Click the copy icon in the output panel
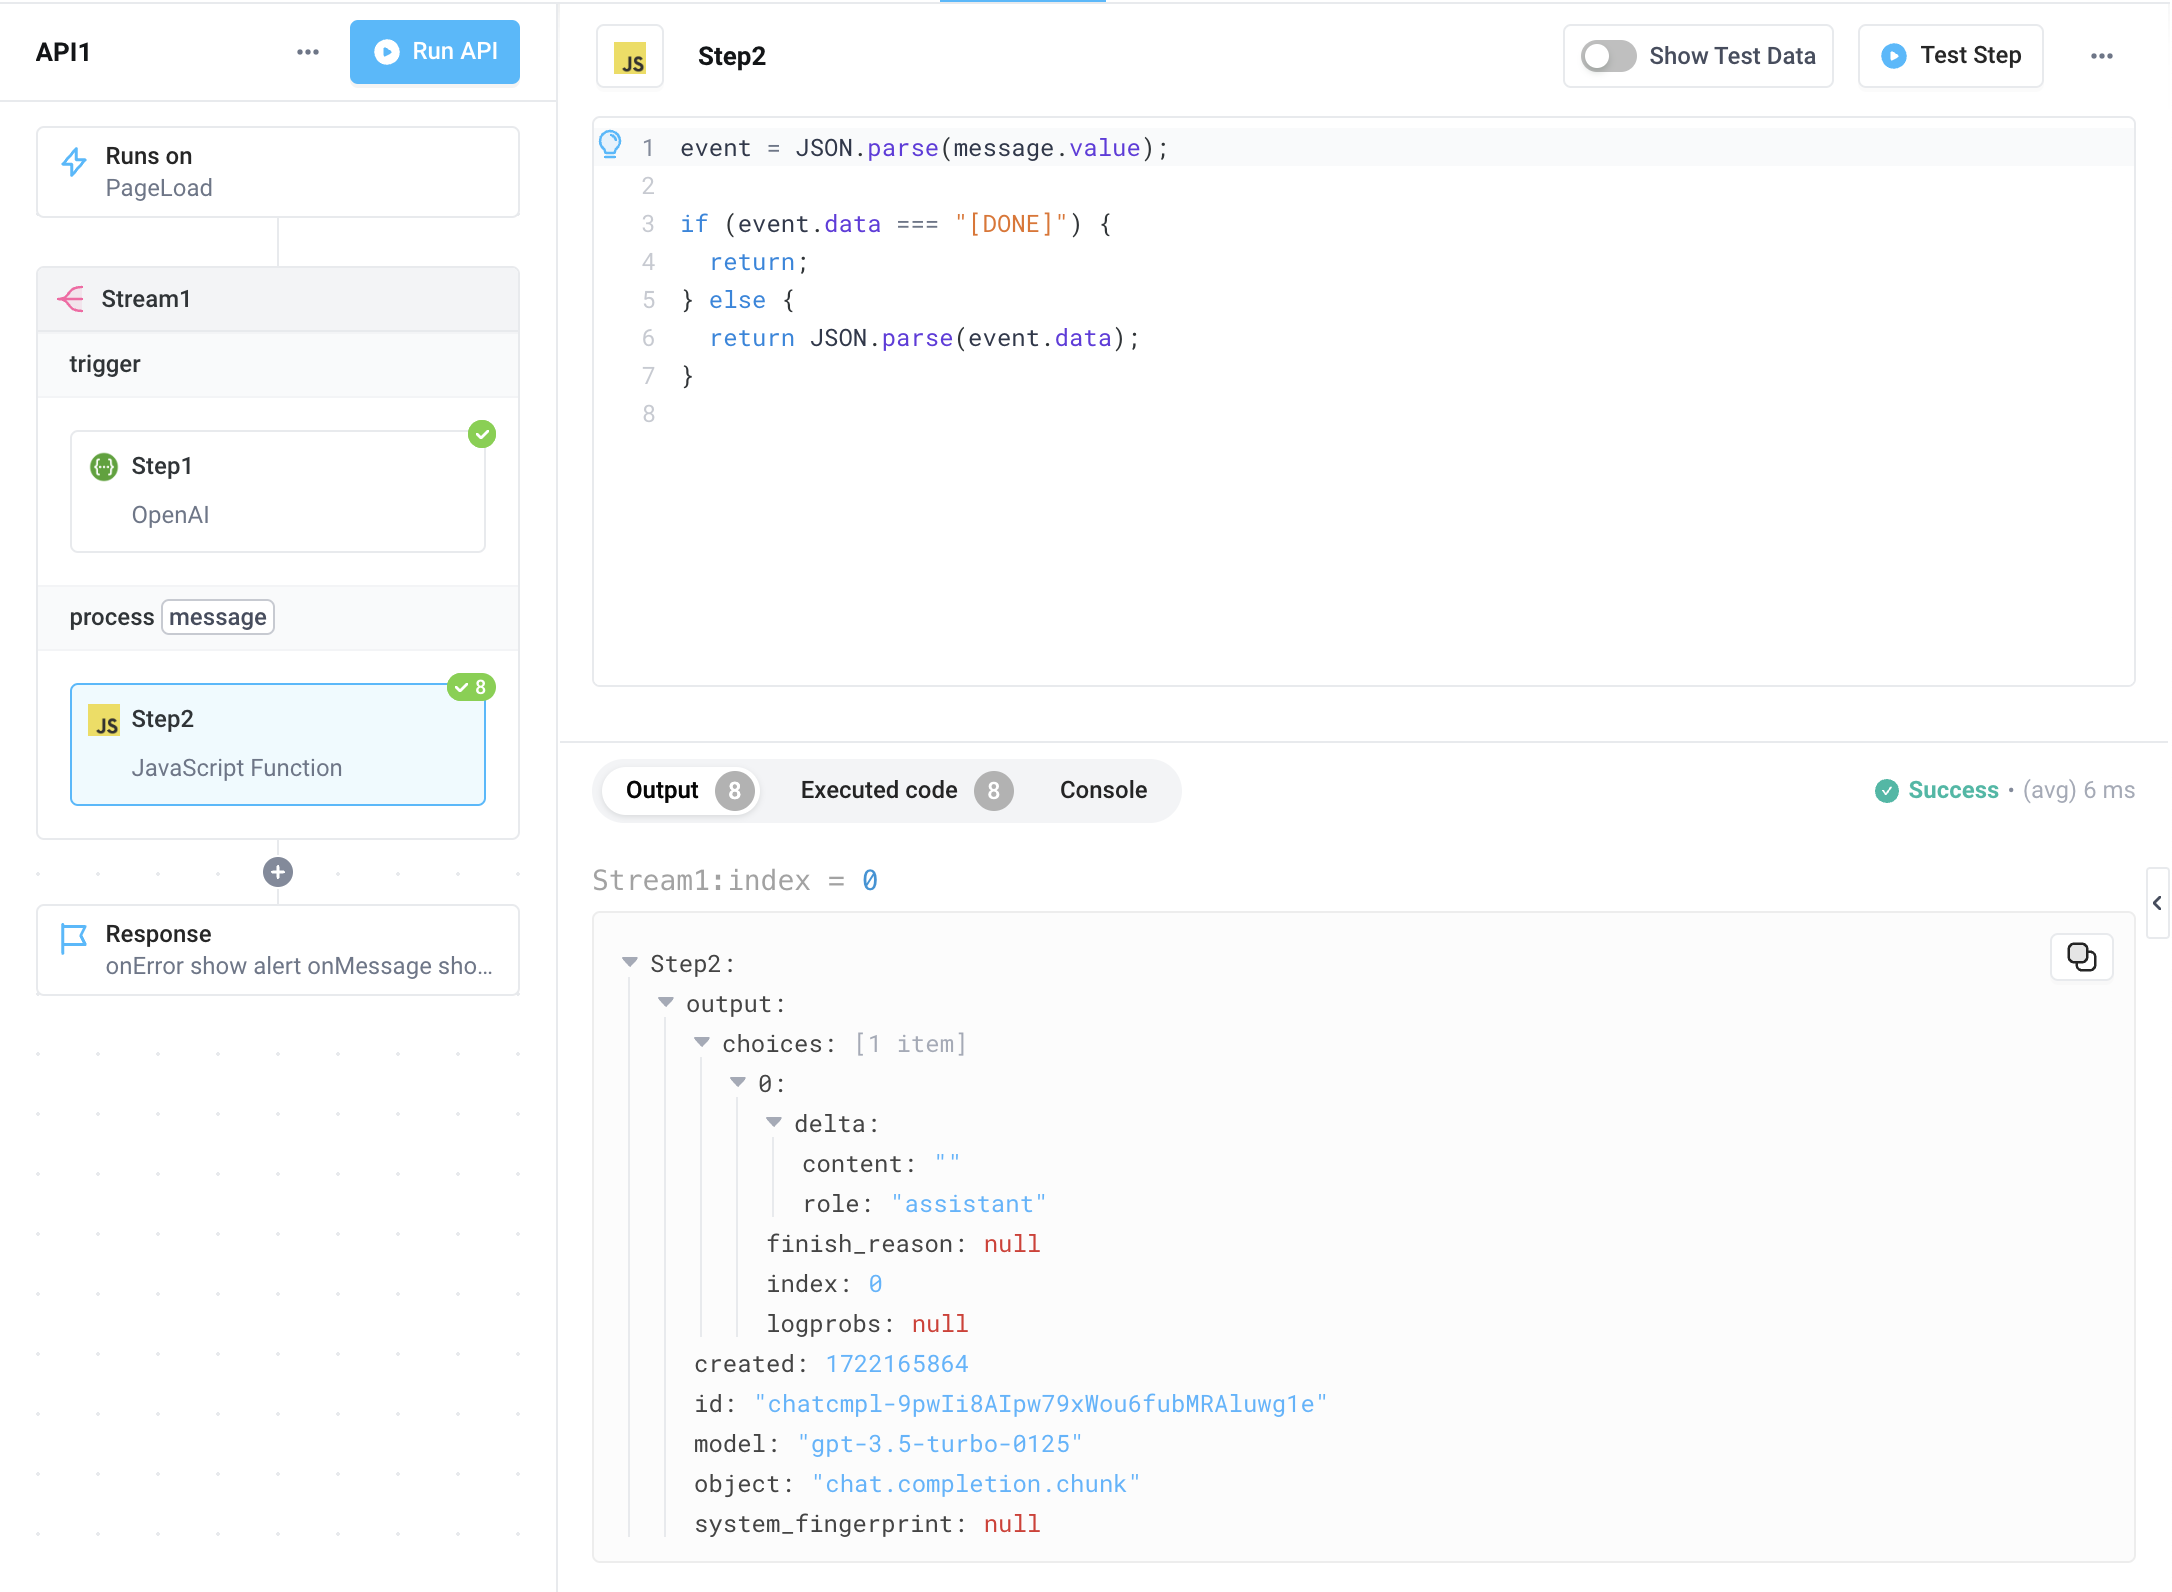 pyautogui.click(x=2081, y=957)
